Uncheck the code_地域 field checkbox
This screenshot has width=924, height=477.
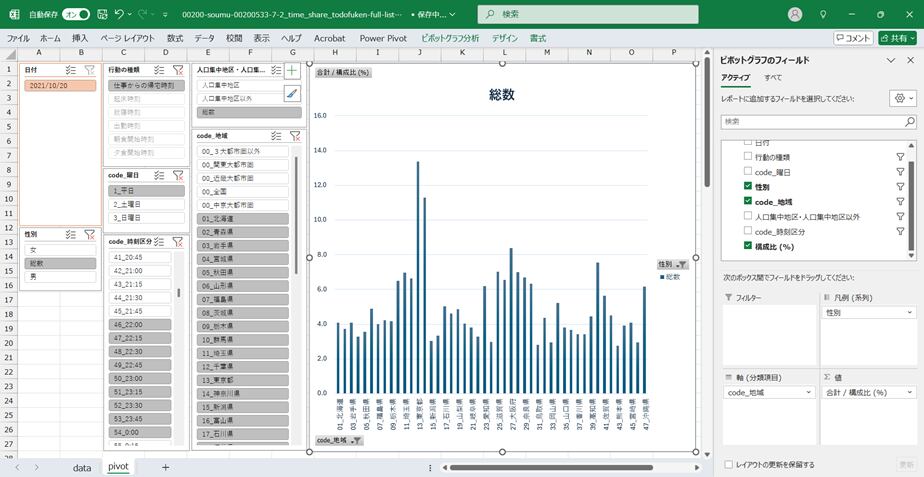748,201
